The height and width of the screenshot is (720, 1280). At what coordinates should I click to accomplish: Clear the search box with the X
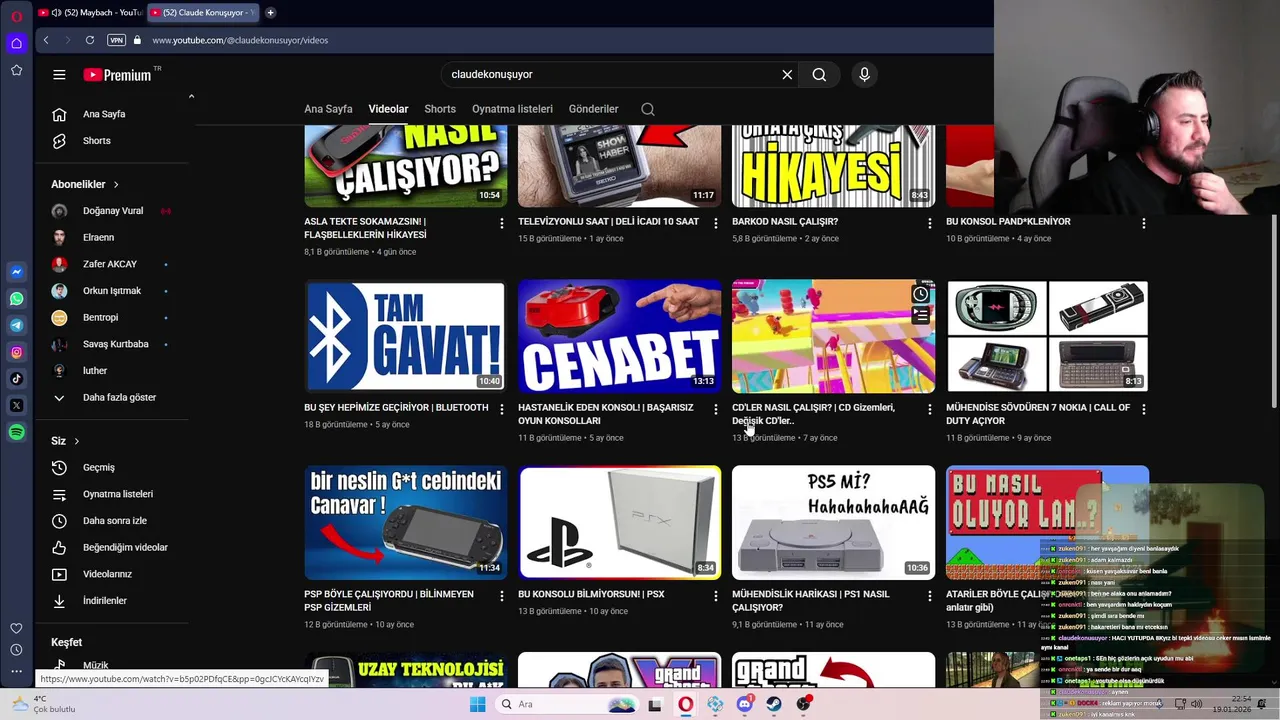787,75
